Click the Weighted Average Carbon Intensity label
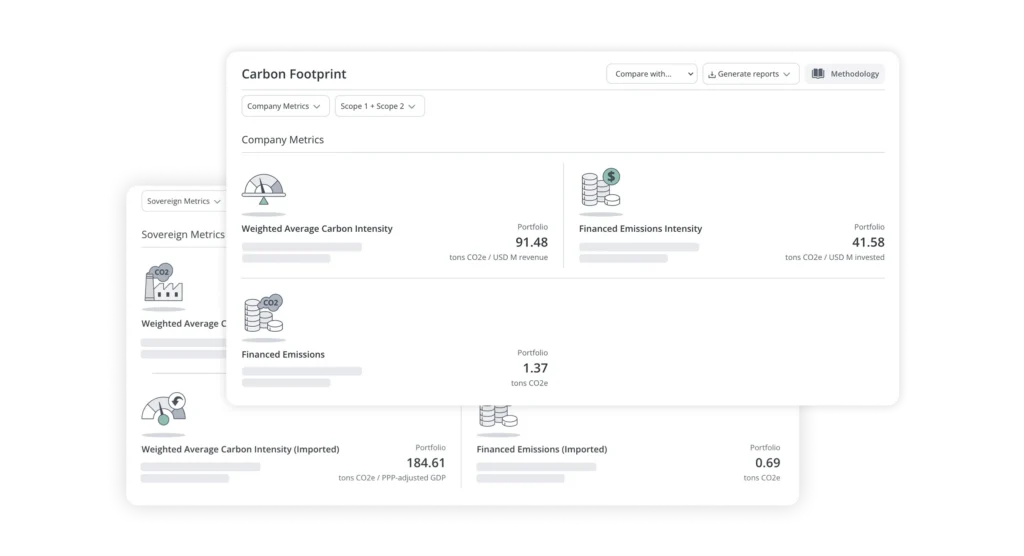The width and height of the screenshot is (1024, 556). 317,229
